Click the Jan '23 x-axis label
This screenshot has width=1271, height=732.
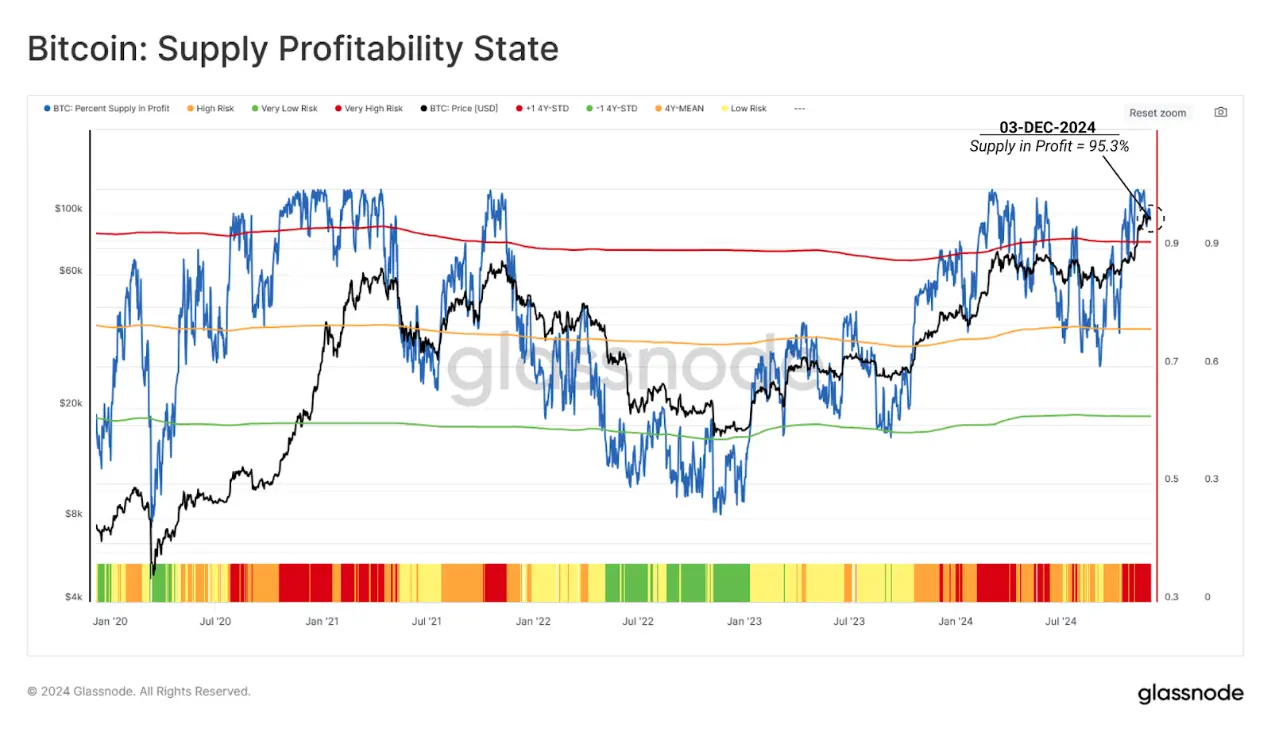[x=743, y=621]
